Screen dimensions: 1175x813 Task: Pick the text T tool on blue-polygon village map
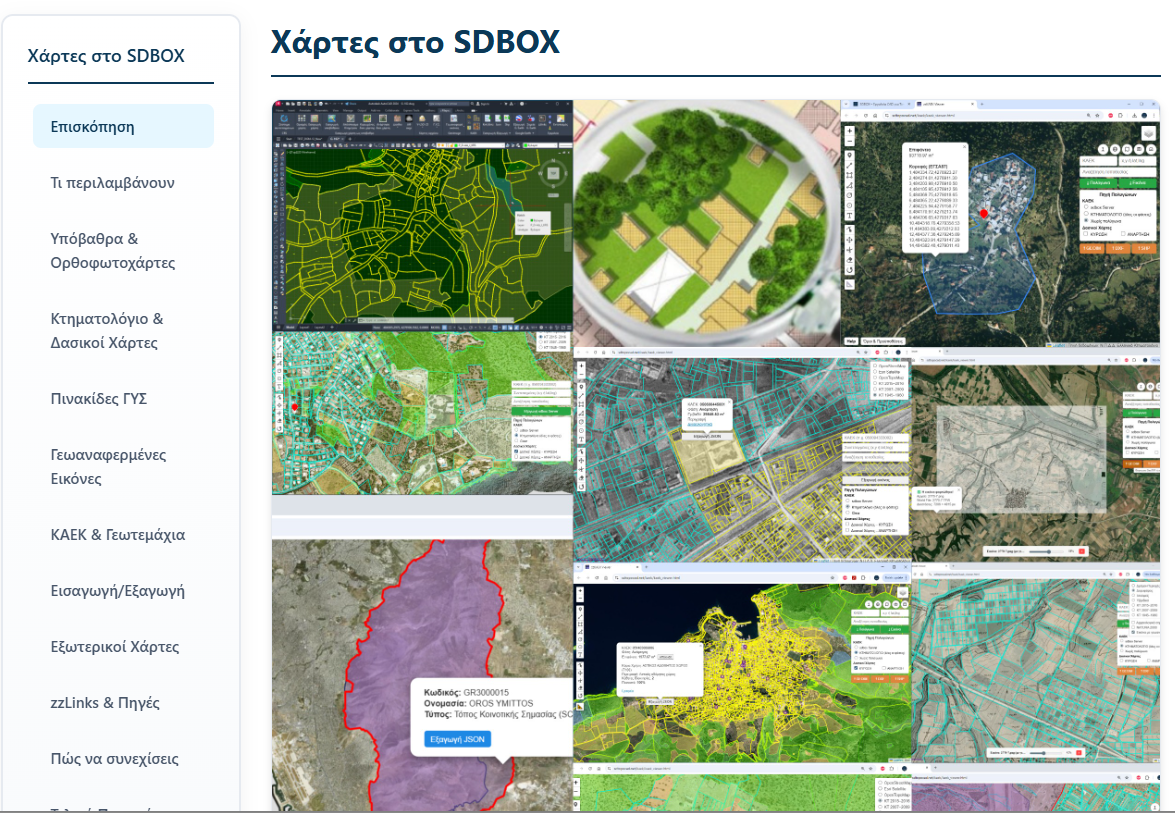pyautogui.click(x=849, y=215)
